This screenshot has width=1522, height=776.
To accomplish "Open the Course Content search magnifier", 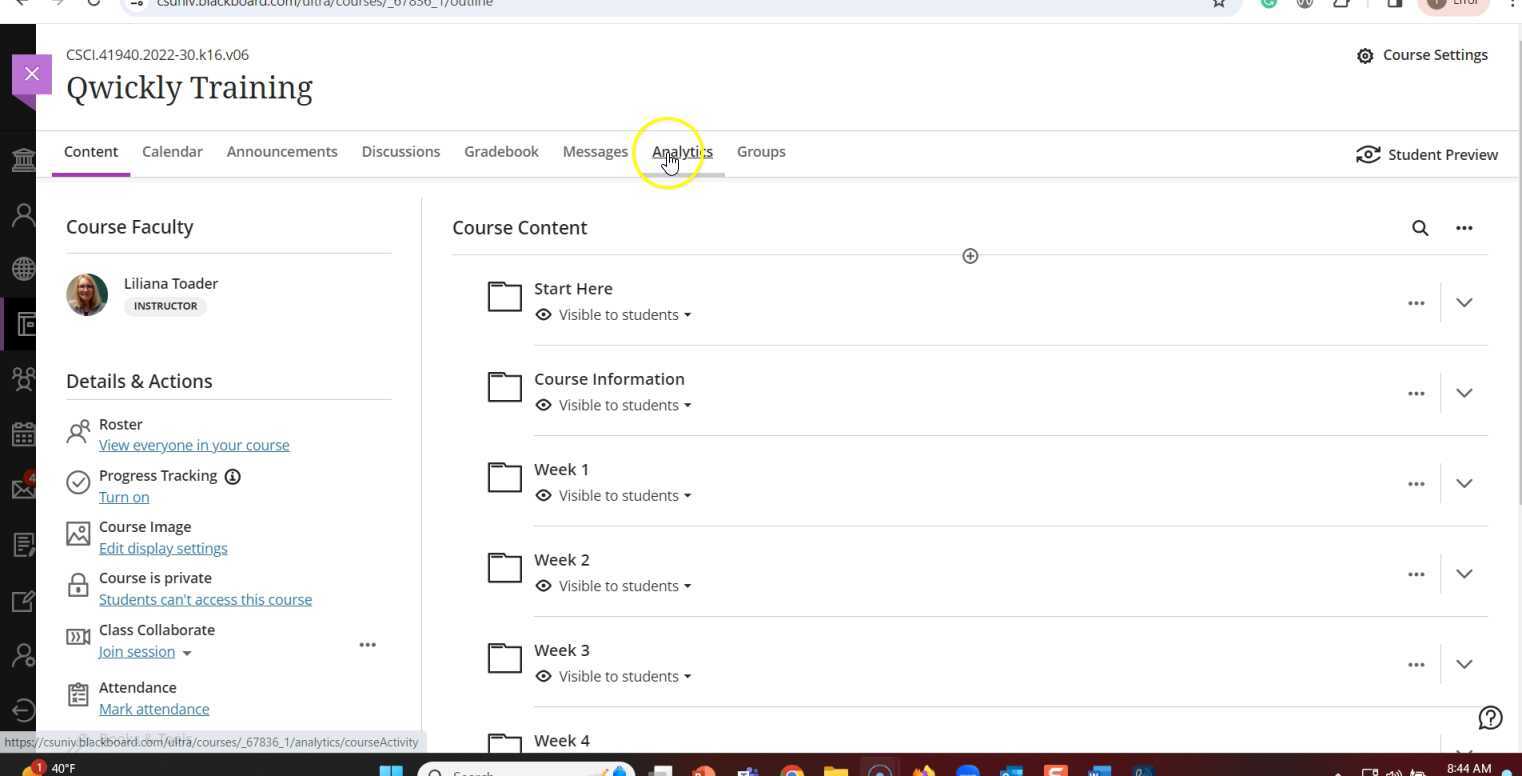I will (x=1420, y=228).
